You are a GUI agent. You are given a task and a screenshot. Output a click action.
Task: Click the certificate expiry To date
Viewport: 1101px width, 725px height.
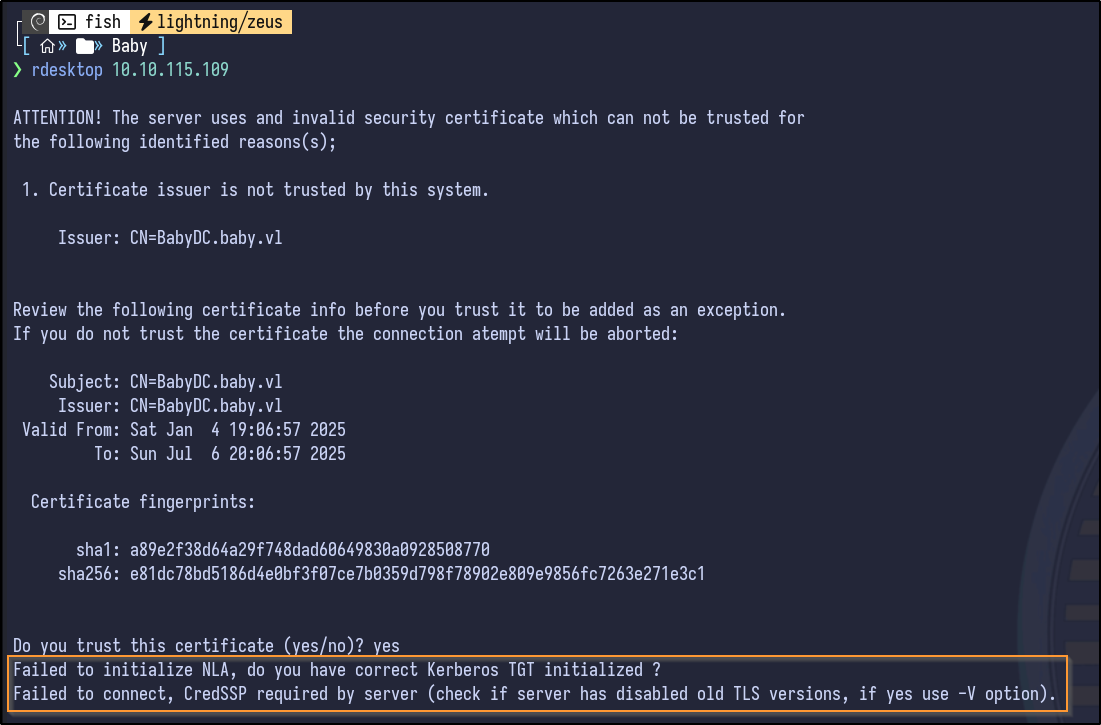(x=238, y=454)
